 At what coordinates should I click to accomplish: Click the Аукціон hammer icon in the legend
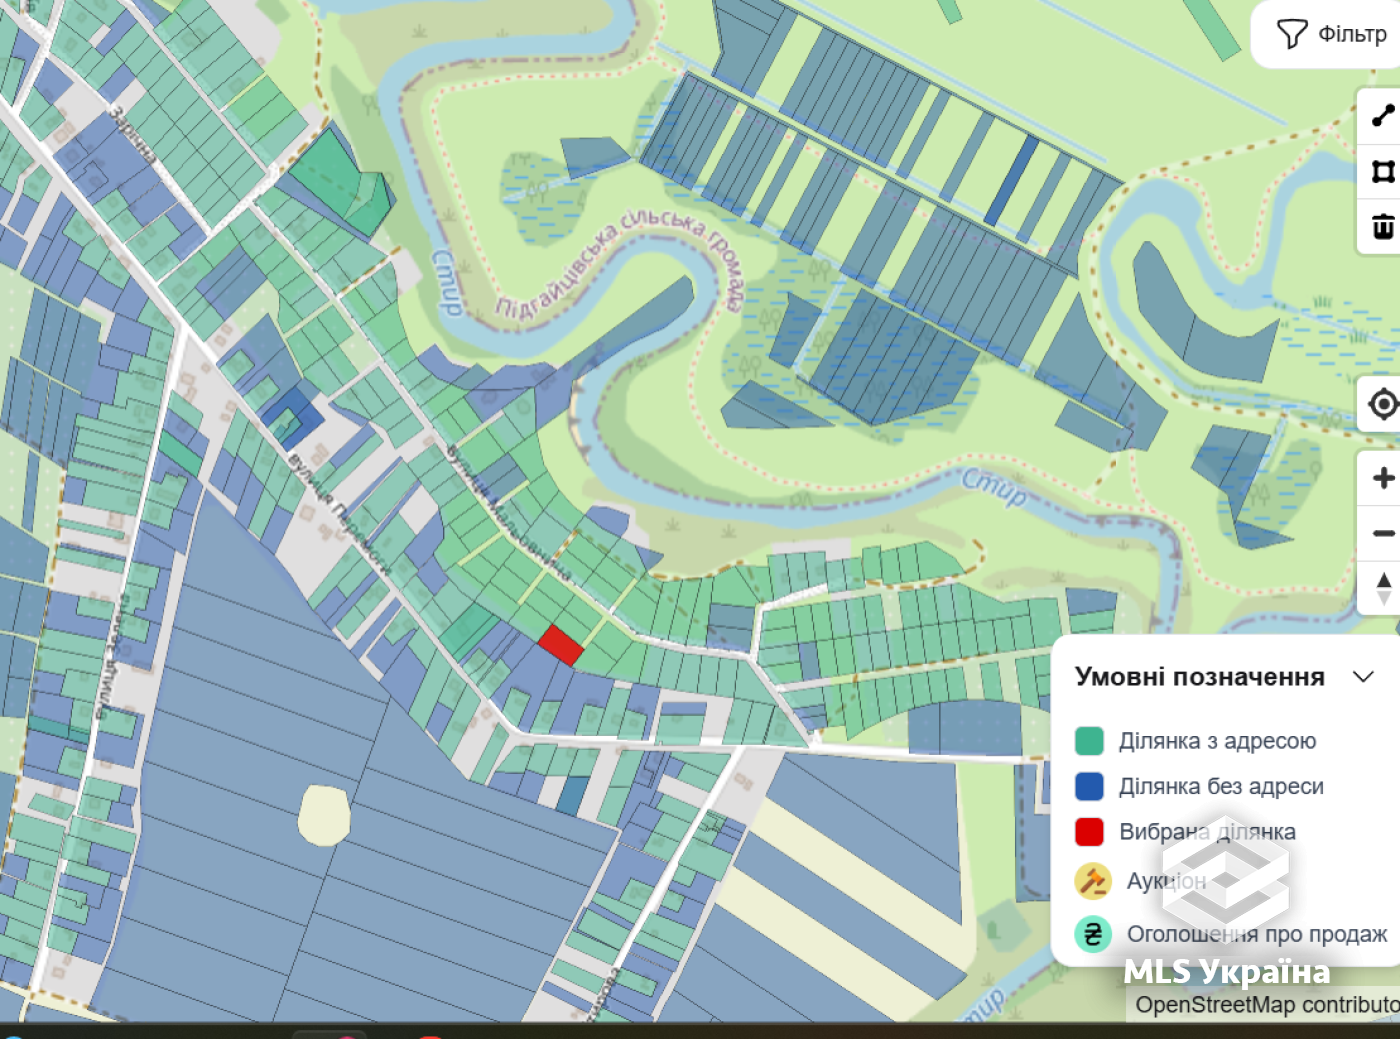click(x=1092, y=881)
